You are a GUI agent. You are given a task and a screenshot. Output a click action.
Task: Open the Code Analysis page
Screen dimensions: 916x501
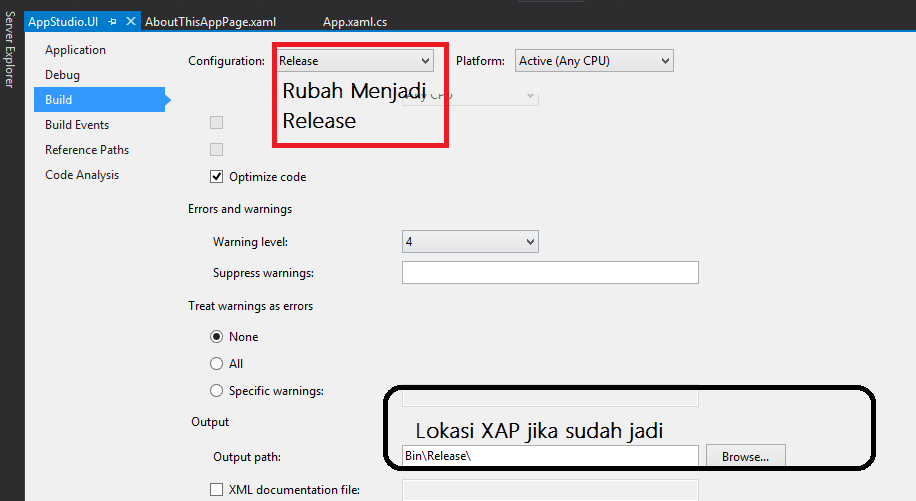pyautogui.click(x=82, y=175)
